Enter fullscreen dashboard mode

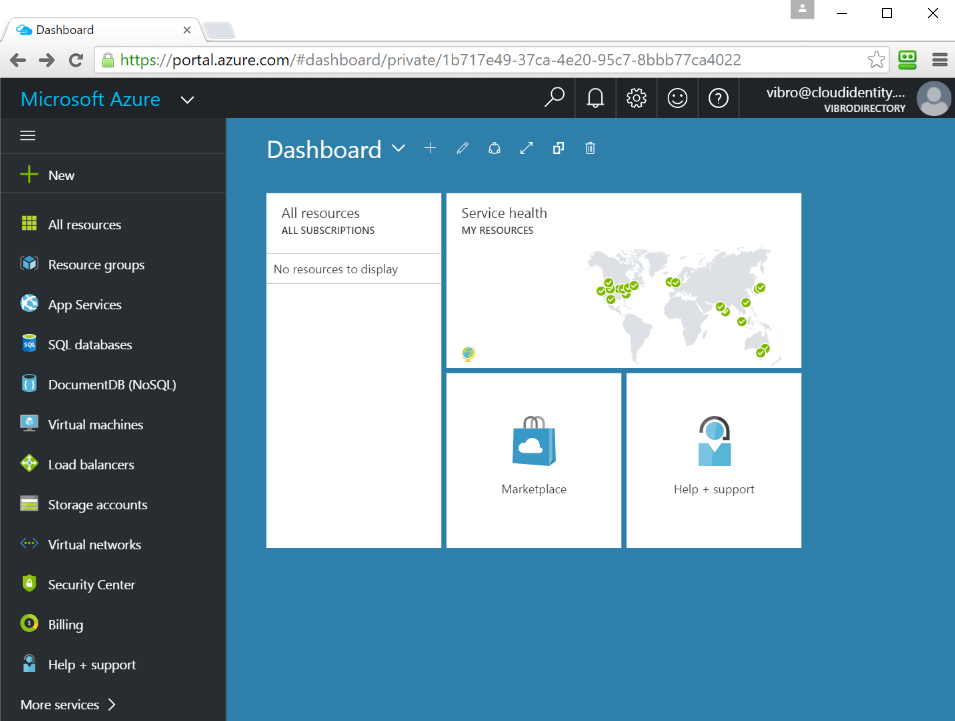click(526, 148)
